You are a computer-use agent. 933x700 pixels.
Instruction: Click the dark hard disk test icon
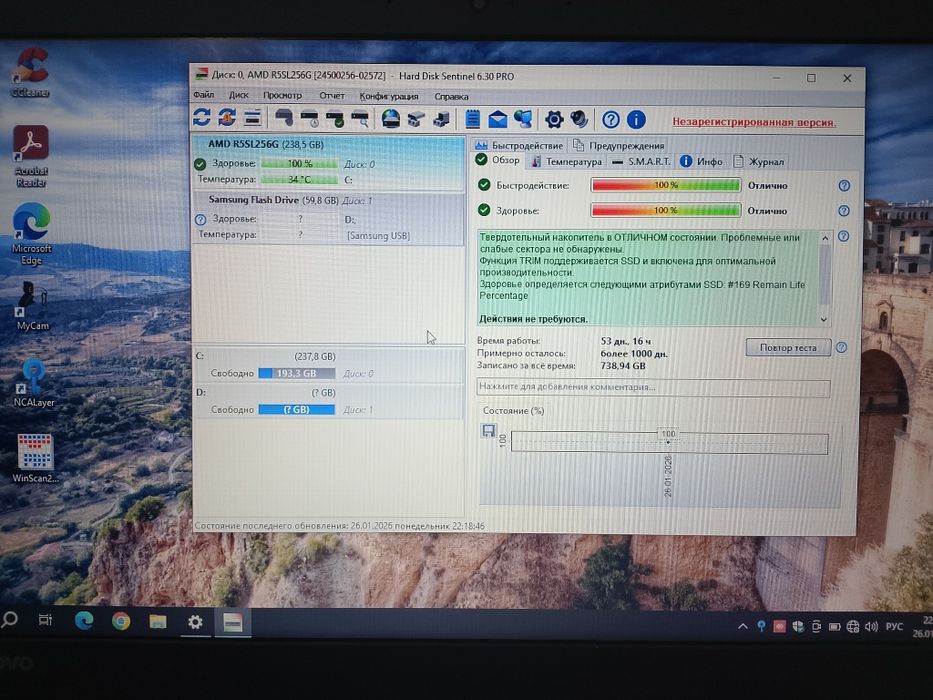tap(284, 118)
